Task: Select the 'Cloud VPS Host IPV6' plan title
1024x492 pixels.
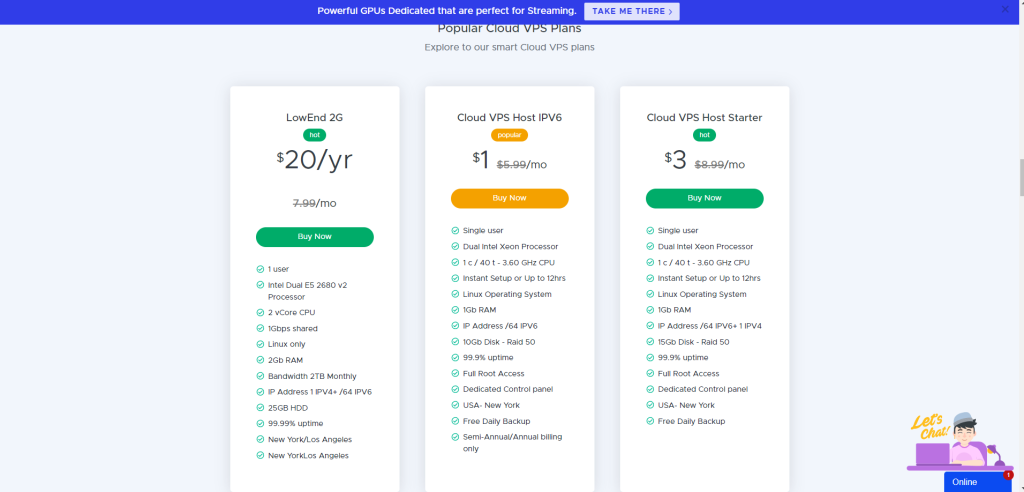Action: click(x=509, y=118)
